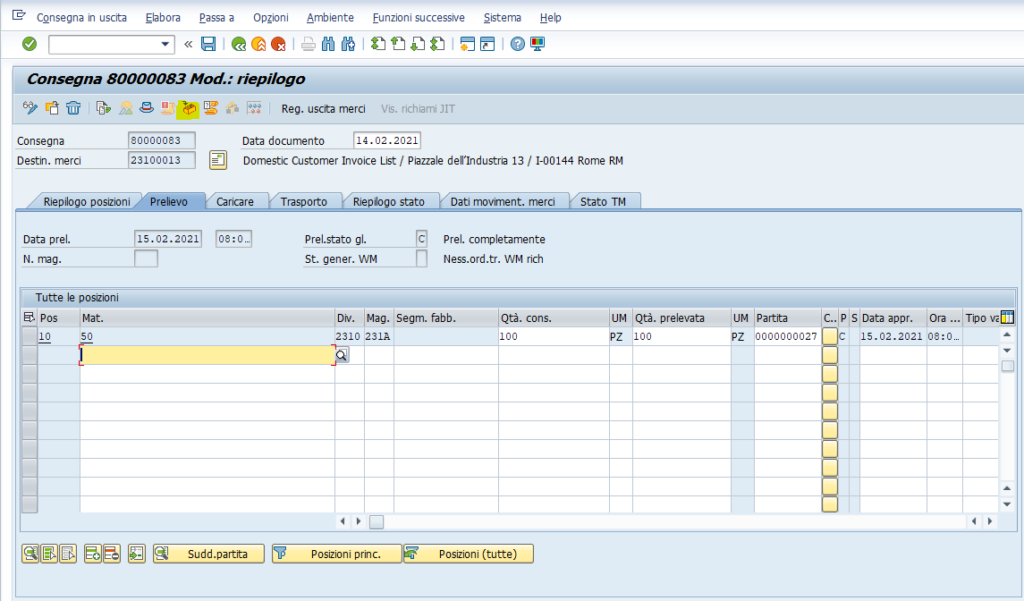Open the address details icon beside Destin. merci

click(x=218, y=160)
